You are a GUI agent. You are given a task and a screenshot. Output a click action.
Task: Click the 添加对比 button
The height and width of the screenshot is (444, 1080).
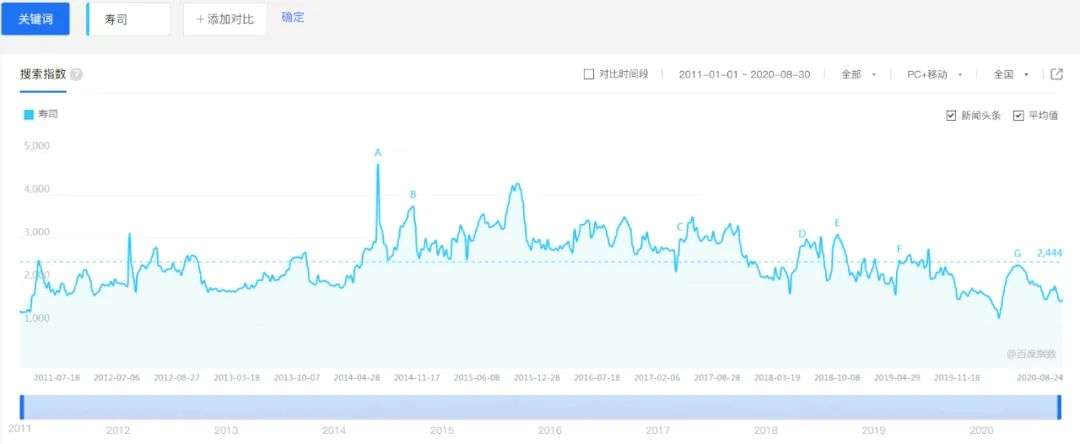coord(225,19)
